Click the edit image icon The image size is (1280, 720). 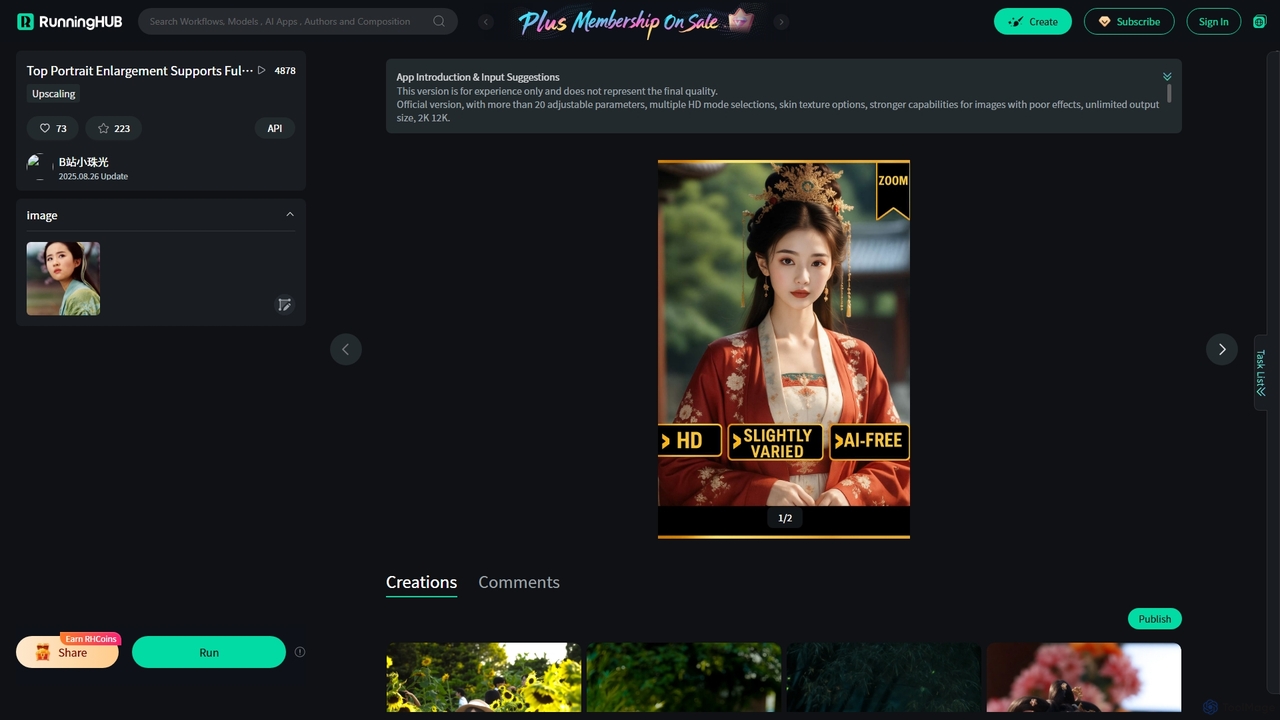[x=285, y=305]
